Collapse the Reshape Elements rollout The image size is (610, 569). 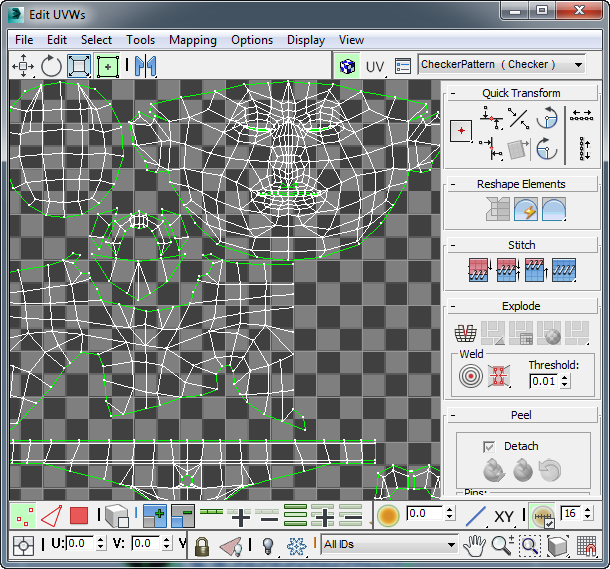453,184
